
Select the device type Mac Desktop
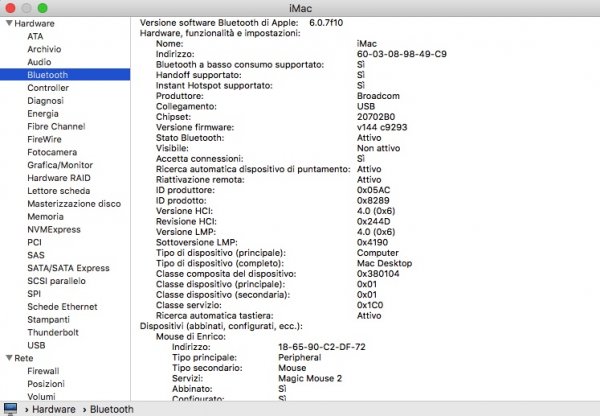pos(384,263)
